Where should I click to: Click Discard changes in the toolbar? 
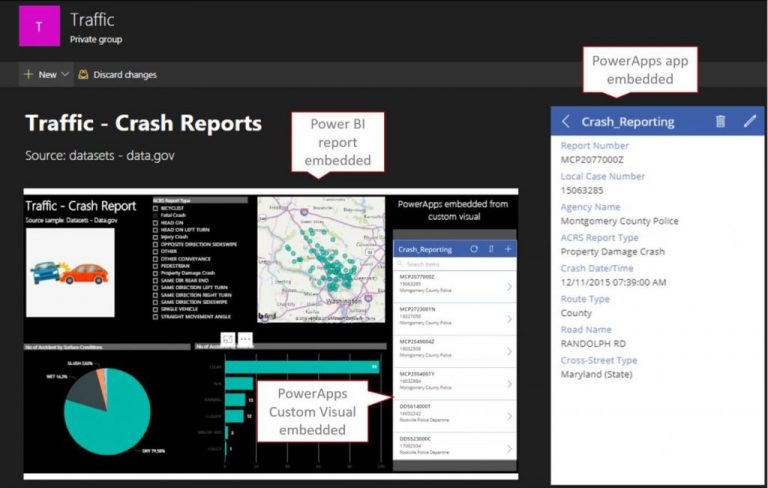click(118, 74)
